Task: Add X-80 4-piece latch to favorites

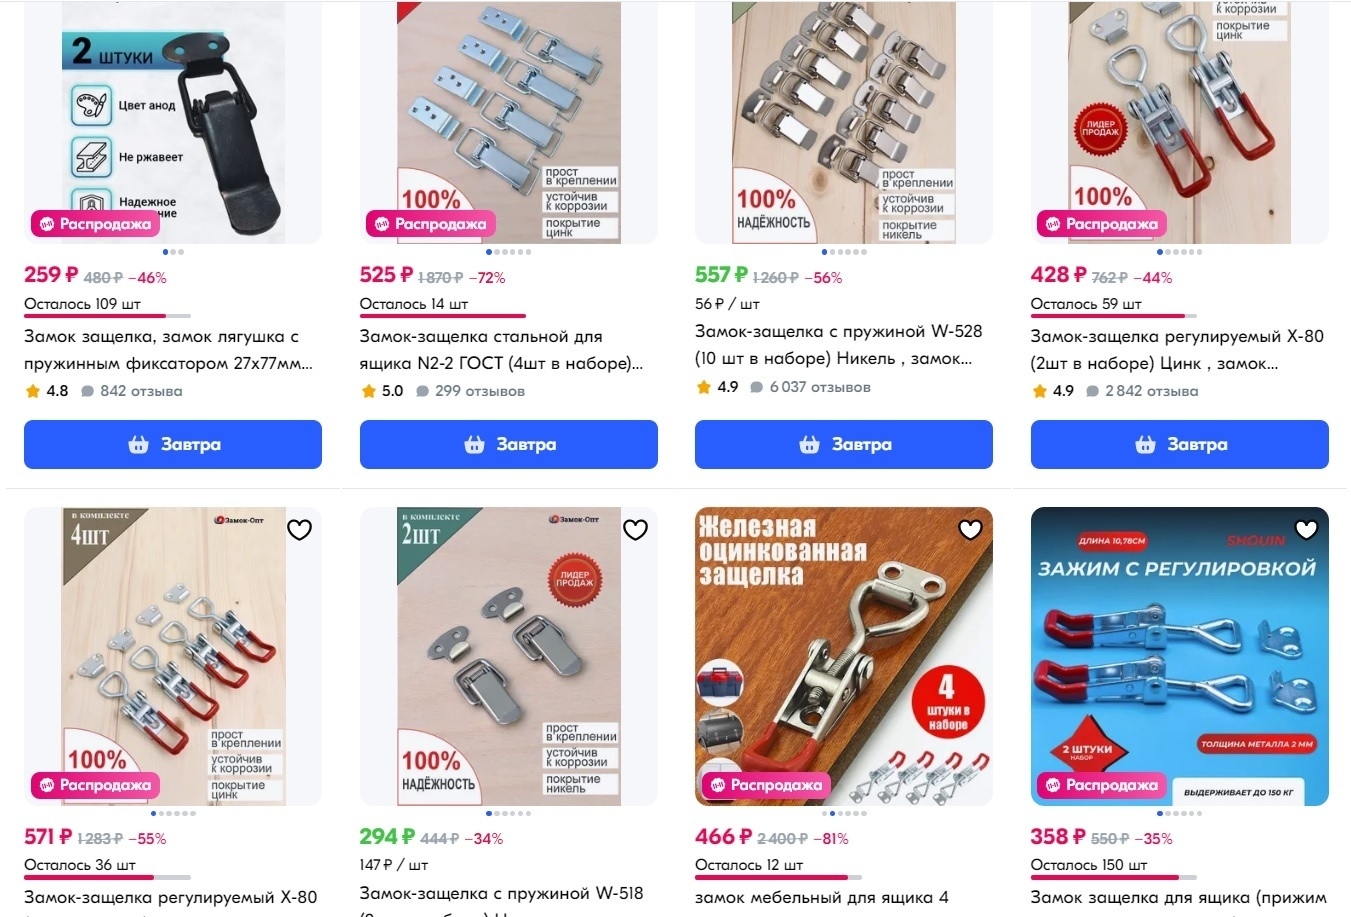Action: pyautogui.click(x=300, y=530)
